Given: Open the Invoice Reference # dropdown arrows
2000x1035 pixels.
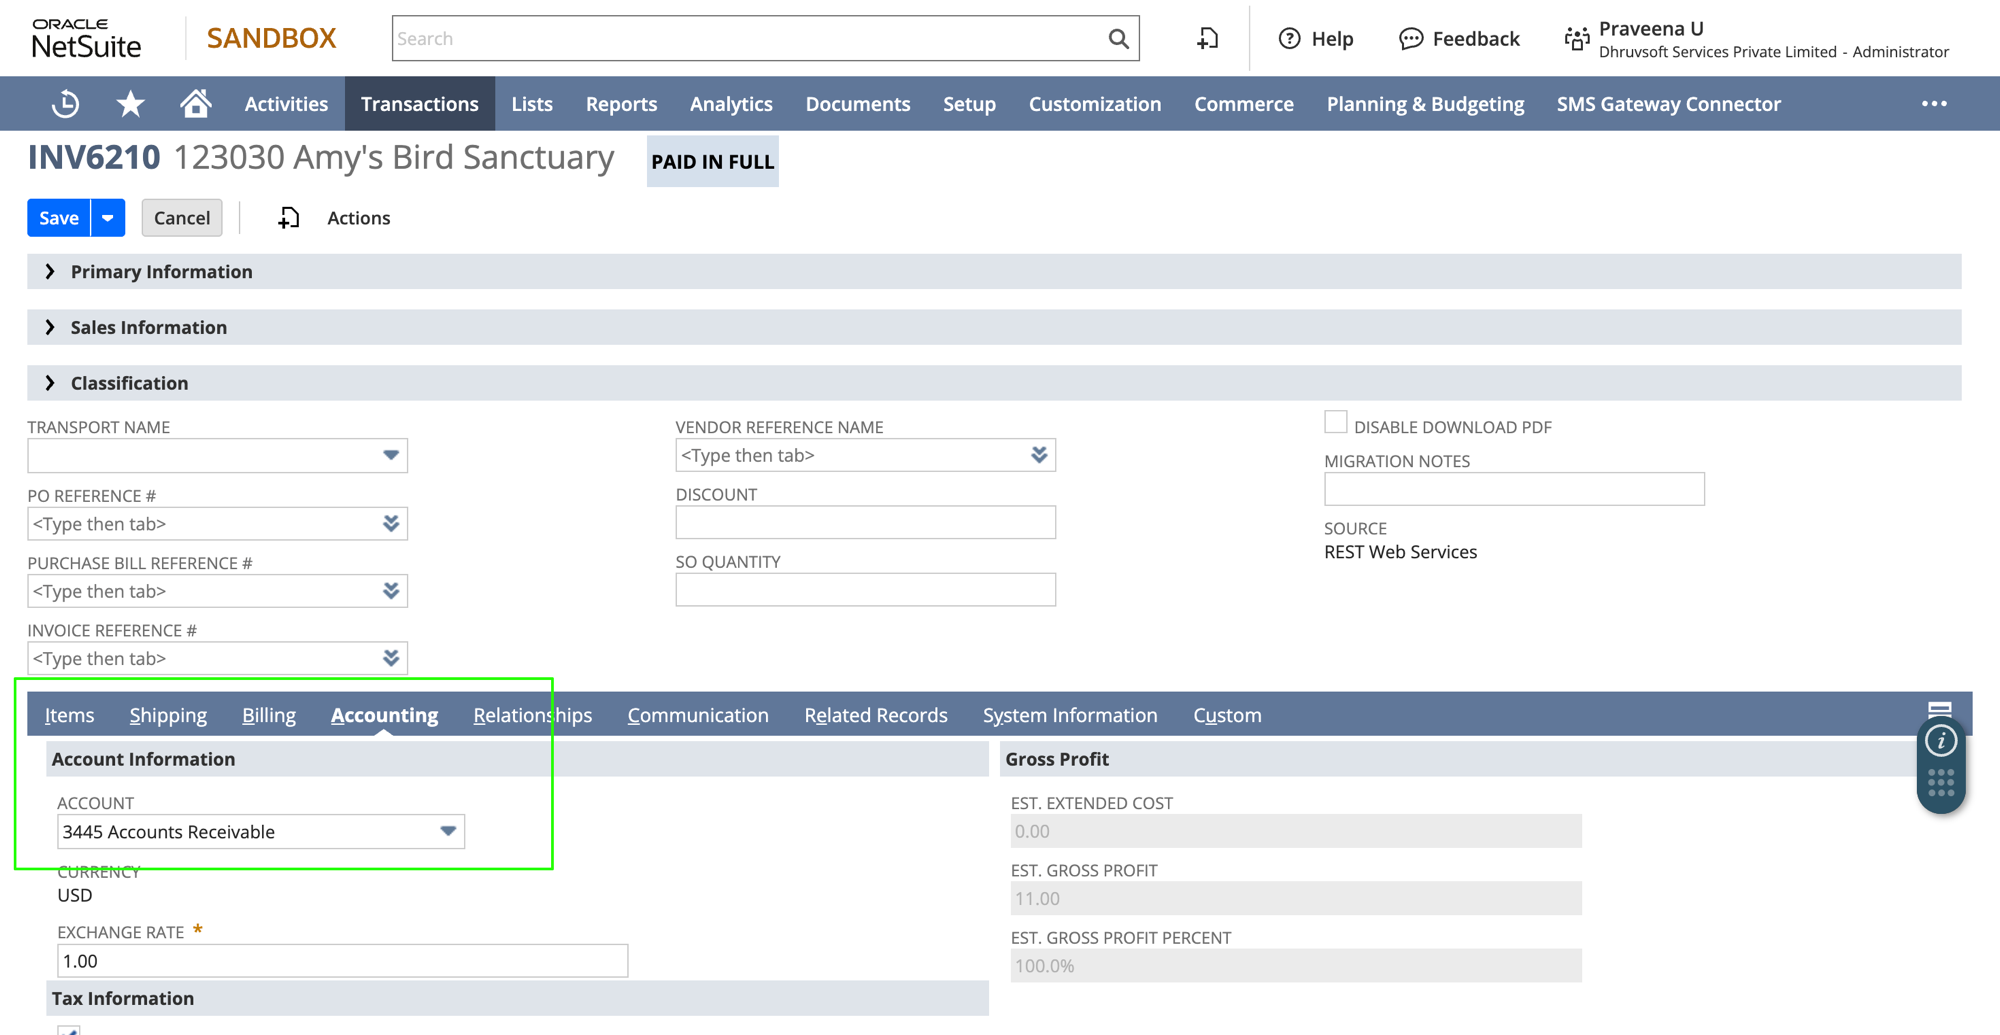Looking at the screenshot, I should (391, 658).
